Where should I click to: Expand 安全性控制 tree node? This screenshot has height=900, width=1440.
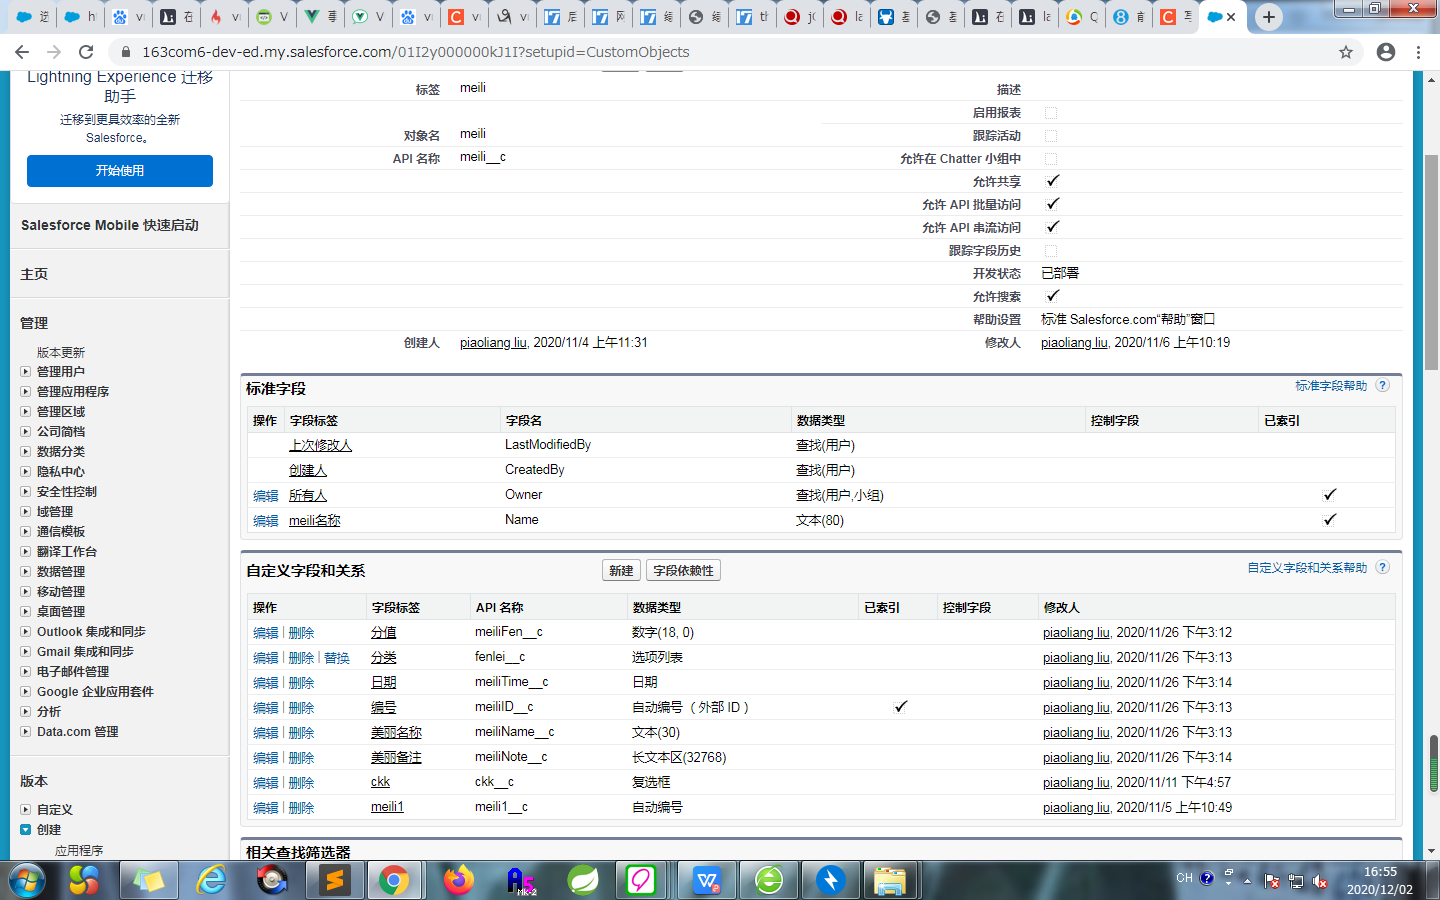click(x=26, y=491)
